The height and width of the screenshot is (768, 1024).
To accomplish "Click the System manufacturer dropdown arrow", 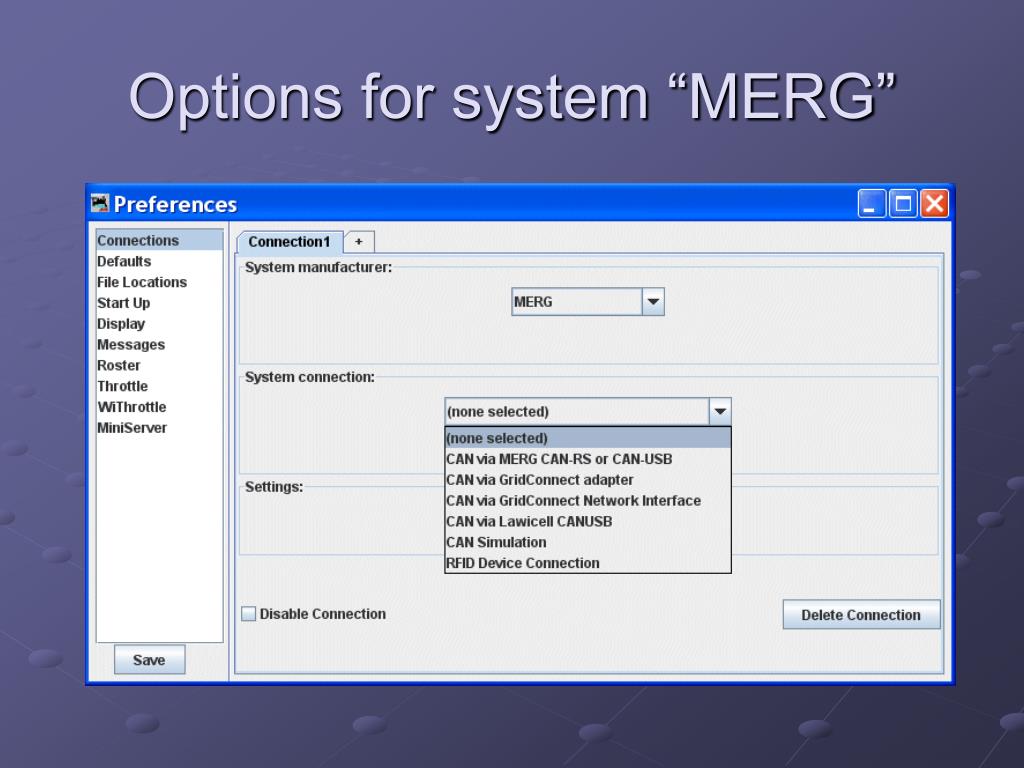I will [653, 302].
